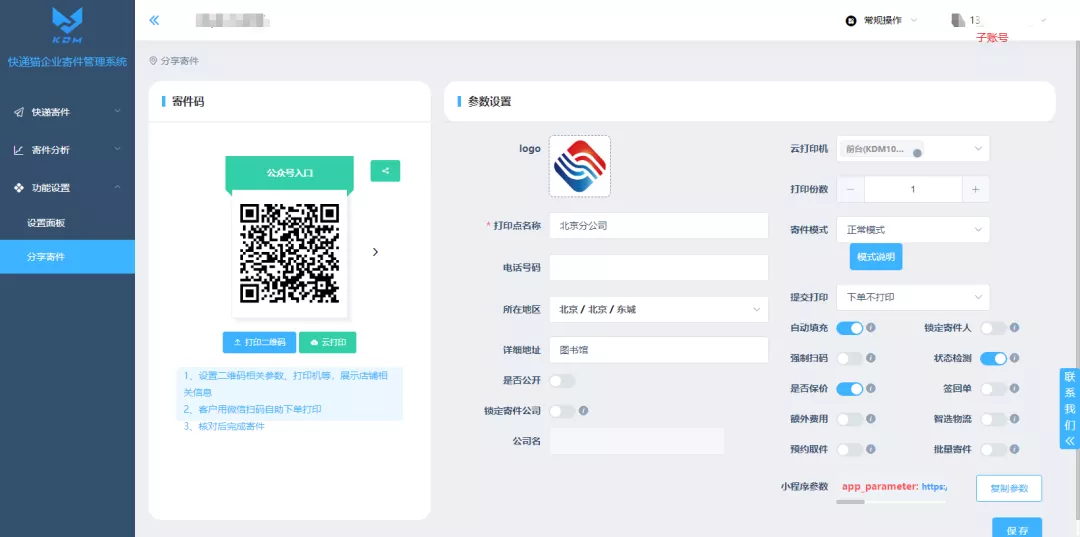Click the 复制参数 button
The height and width of the screenshot is (537, 1080).
pyautogui.click(x=1009, y=488)
